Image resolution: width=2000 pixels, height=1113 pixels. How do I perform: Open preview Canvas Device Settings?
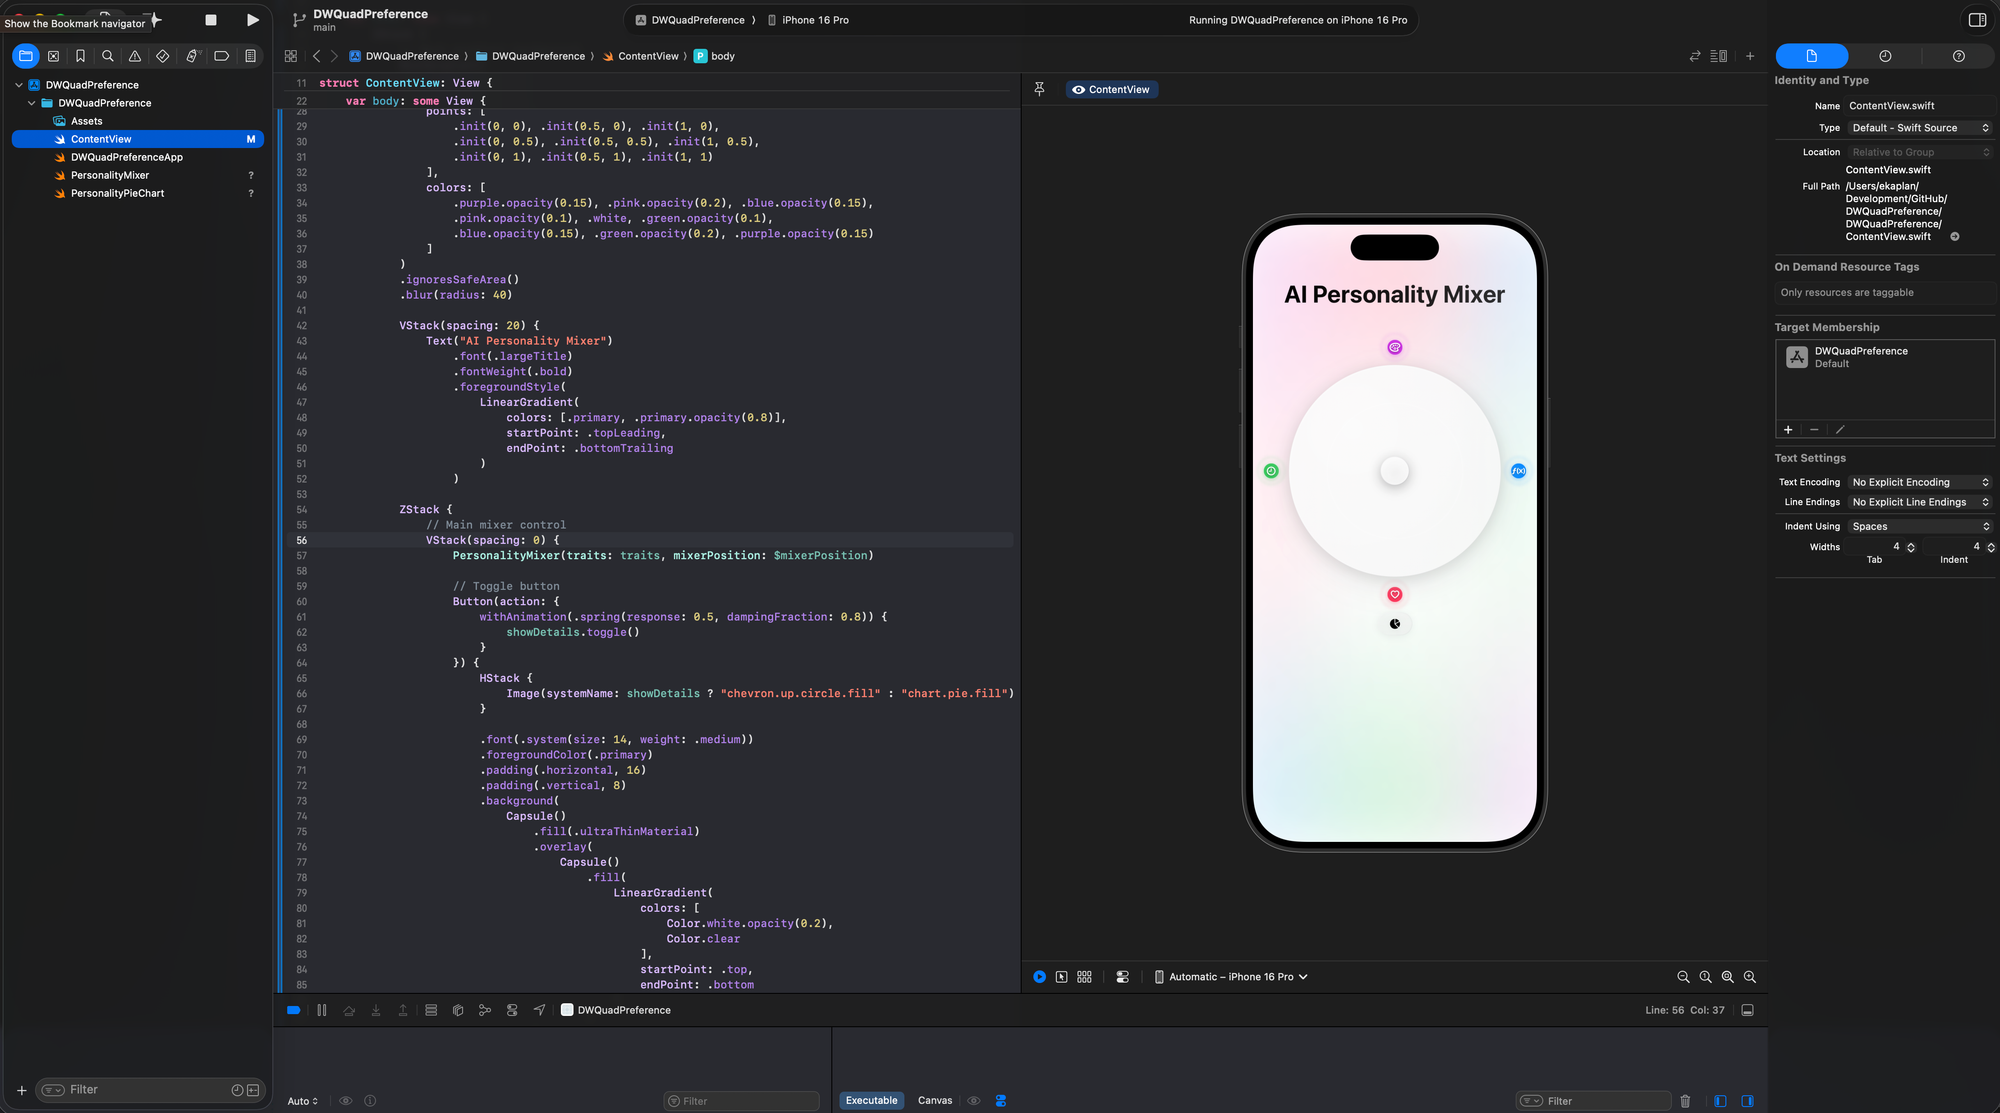click(1123, 977)
